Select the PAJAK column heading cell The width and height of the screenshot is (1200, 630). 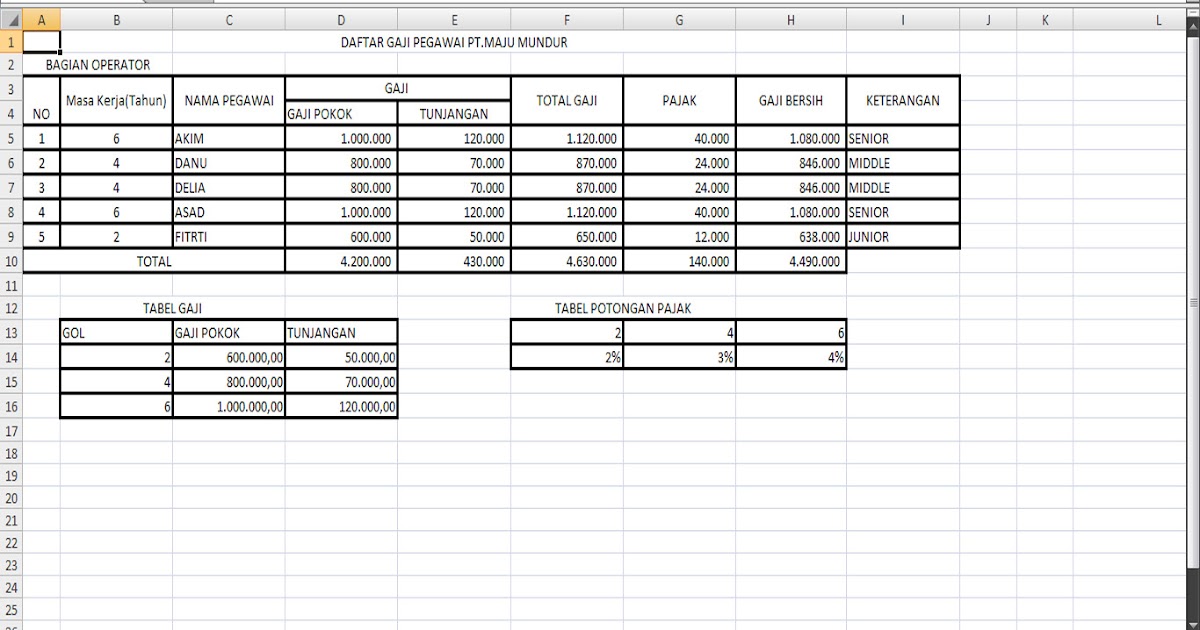tap(678, 100)
